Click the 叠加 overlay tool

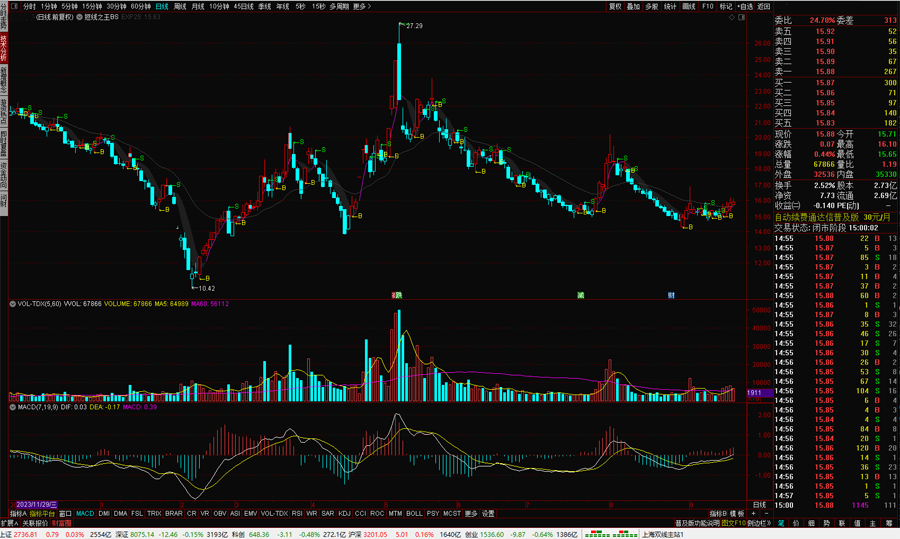(x=633, y=6)
